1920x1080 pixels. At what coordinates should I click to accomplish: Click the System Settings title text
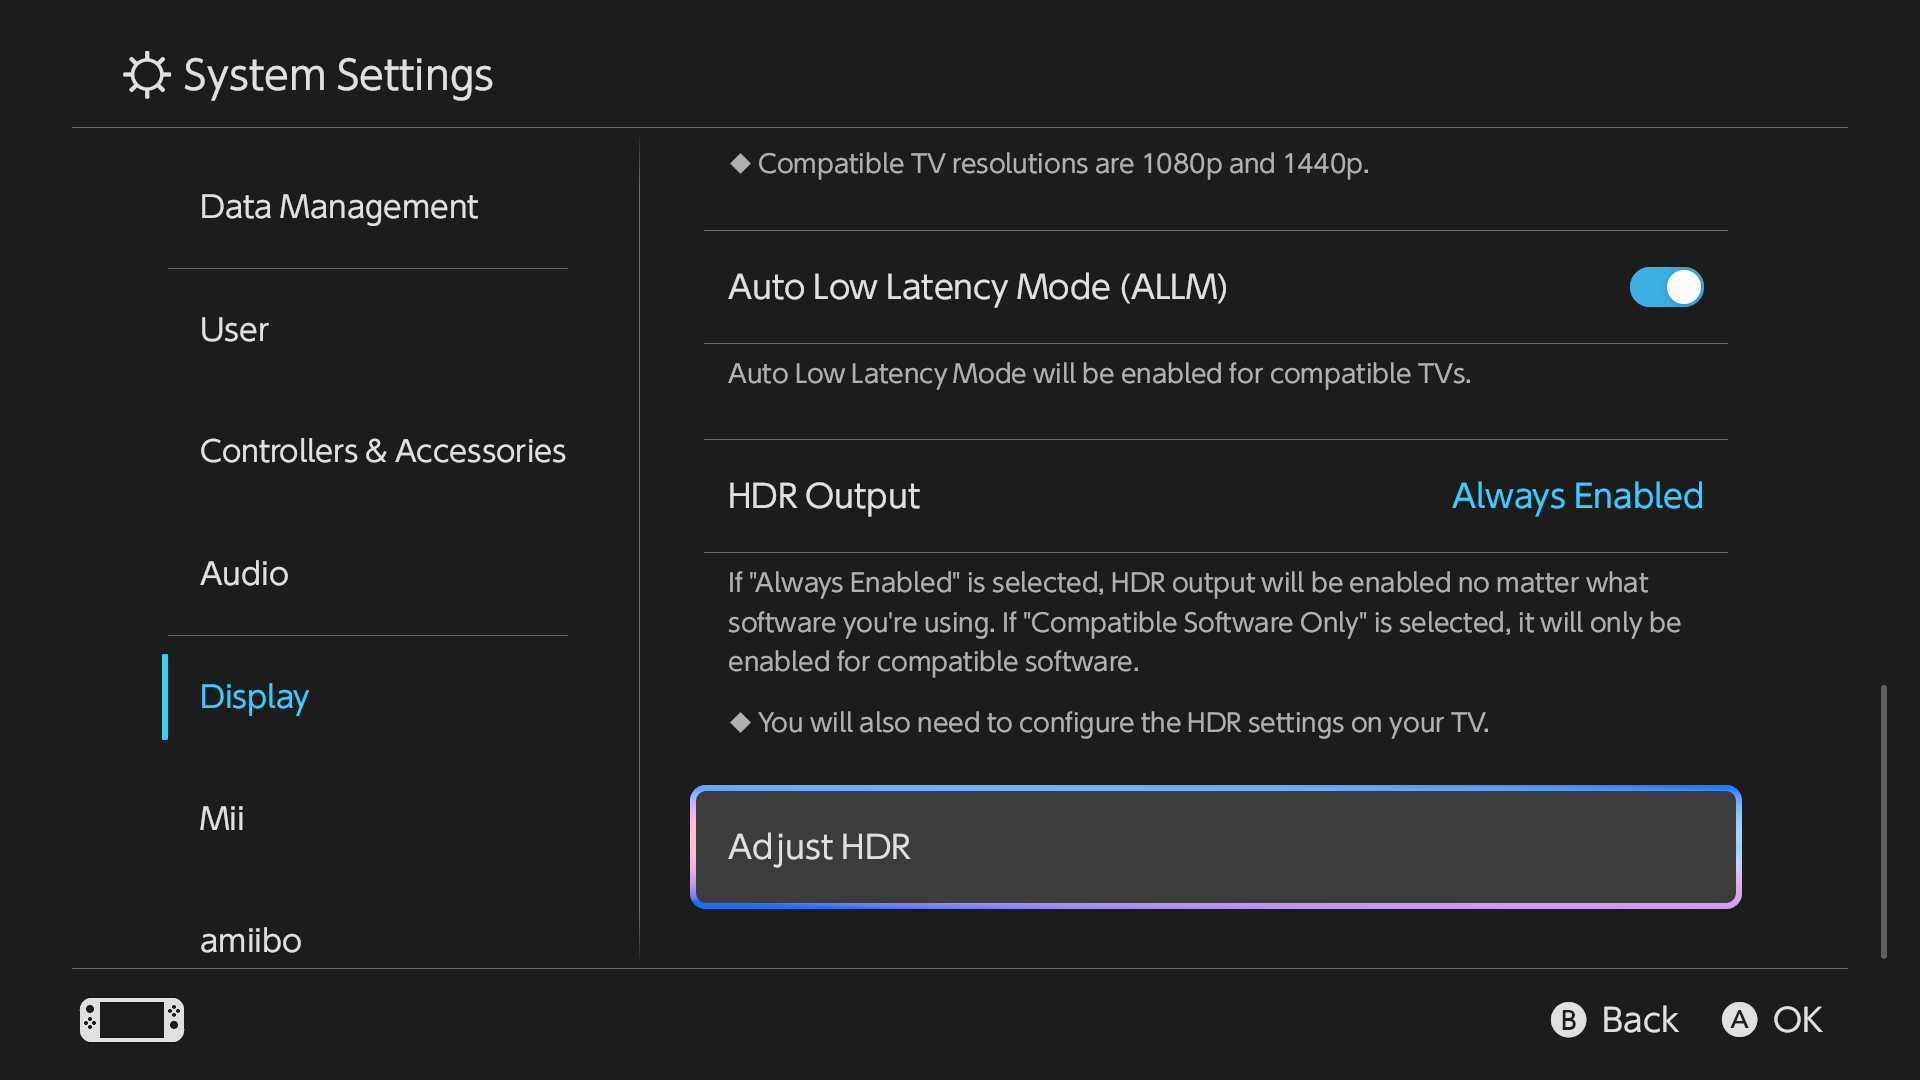click(338, 75)
